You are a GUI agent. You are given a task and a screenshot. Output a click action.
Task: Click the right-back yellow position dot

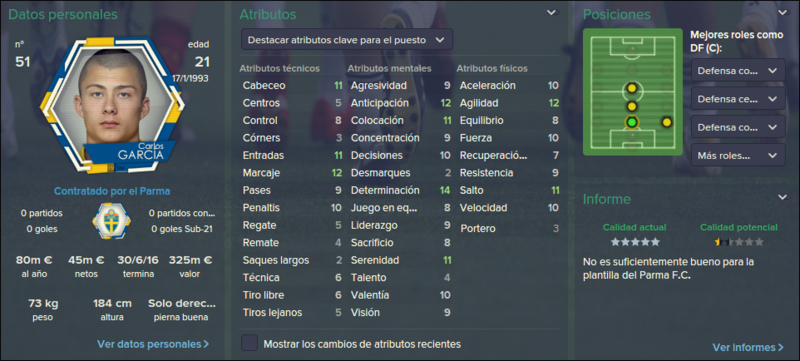tap(666, 122)
